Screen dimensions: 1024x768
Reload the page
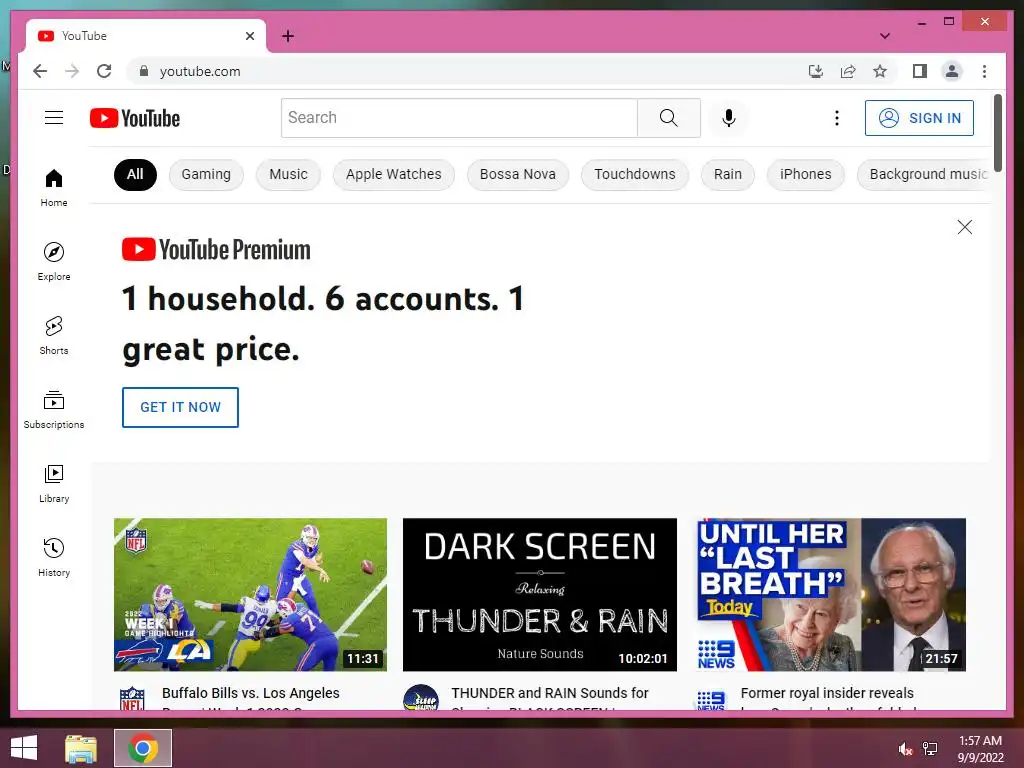(104, 71)
